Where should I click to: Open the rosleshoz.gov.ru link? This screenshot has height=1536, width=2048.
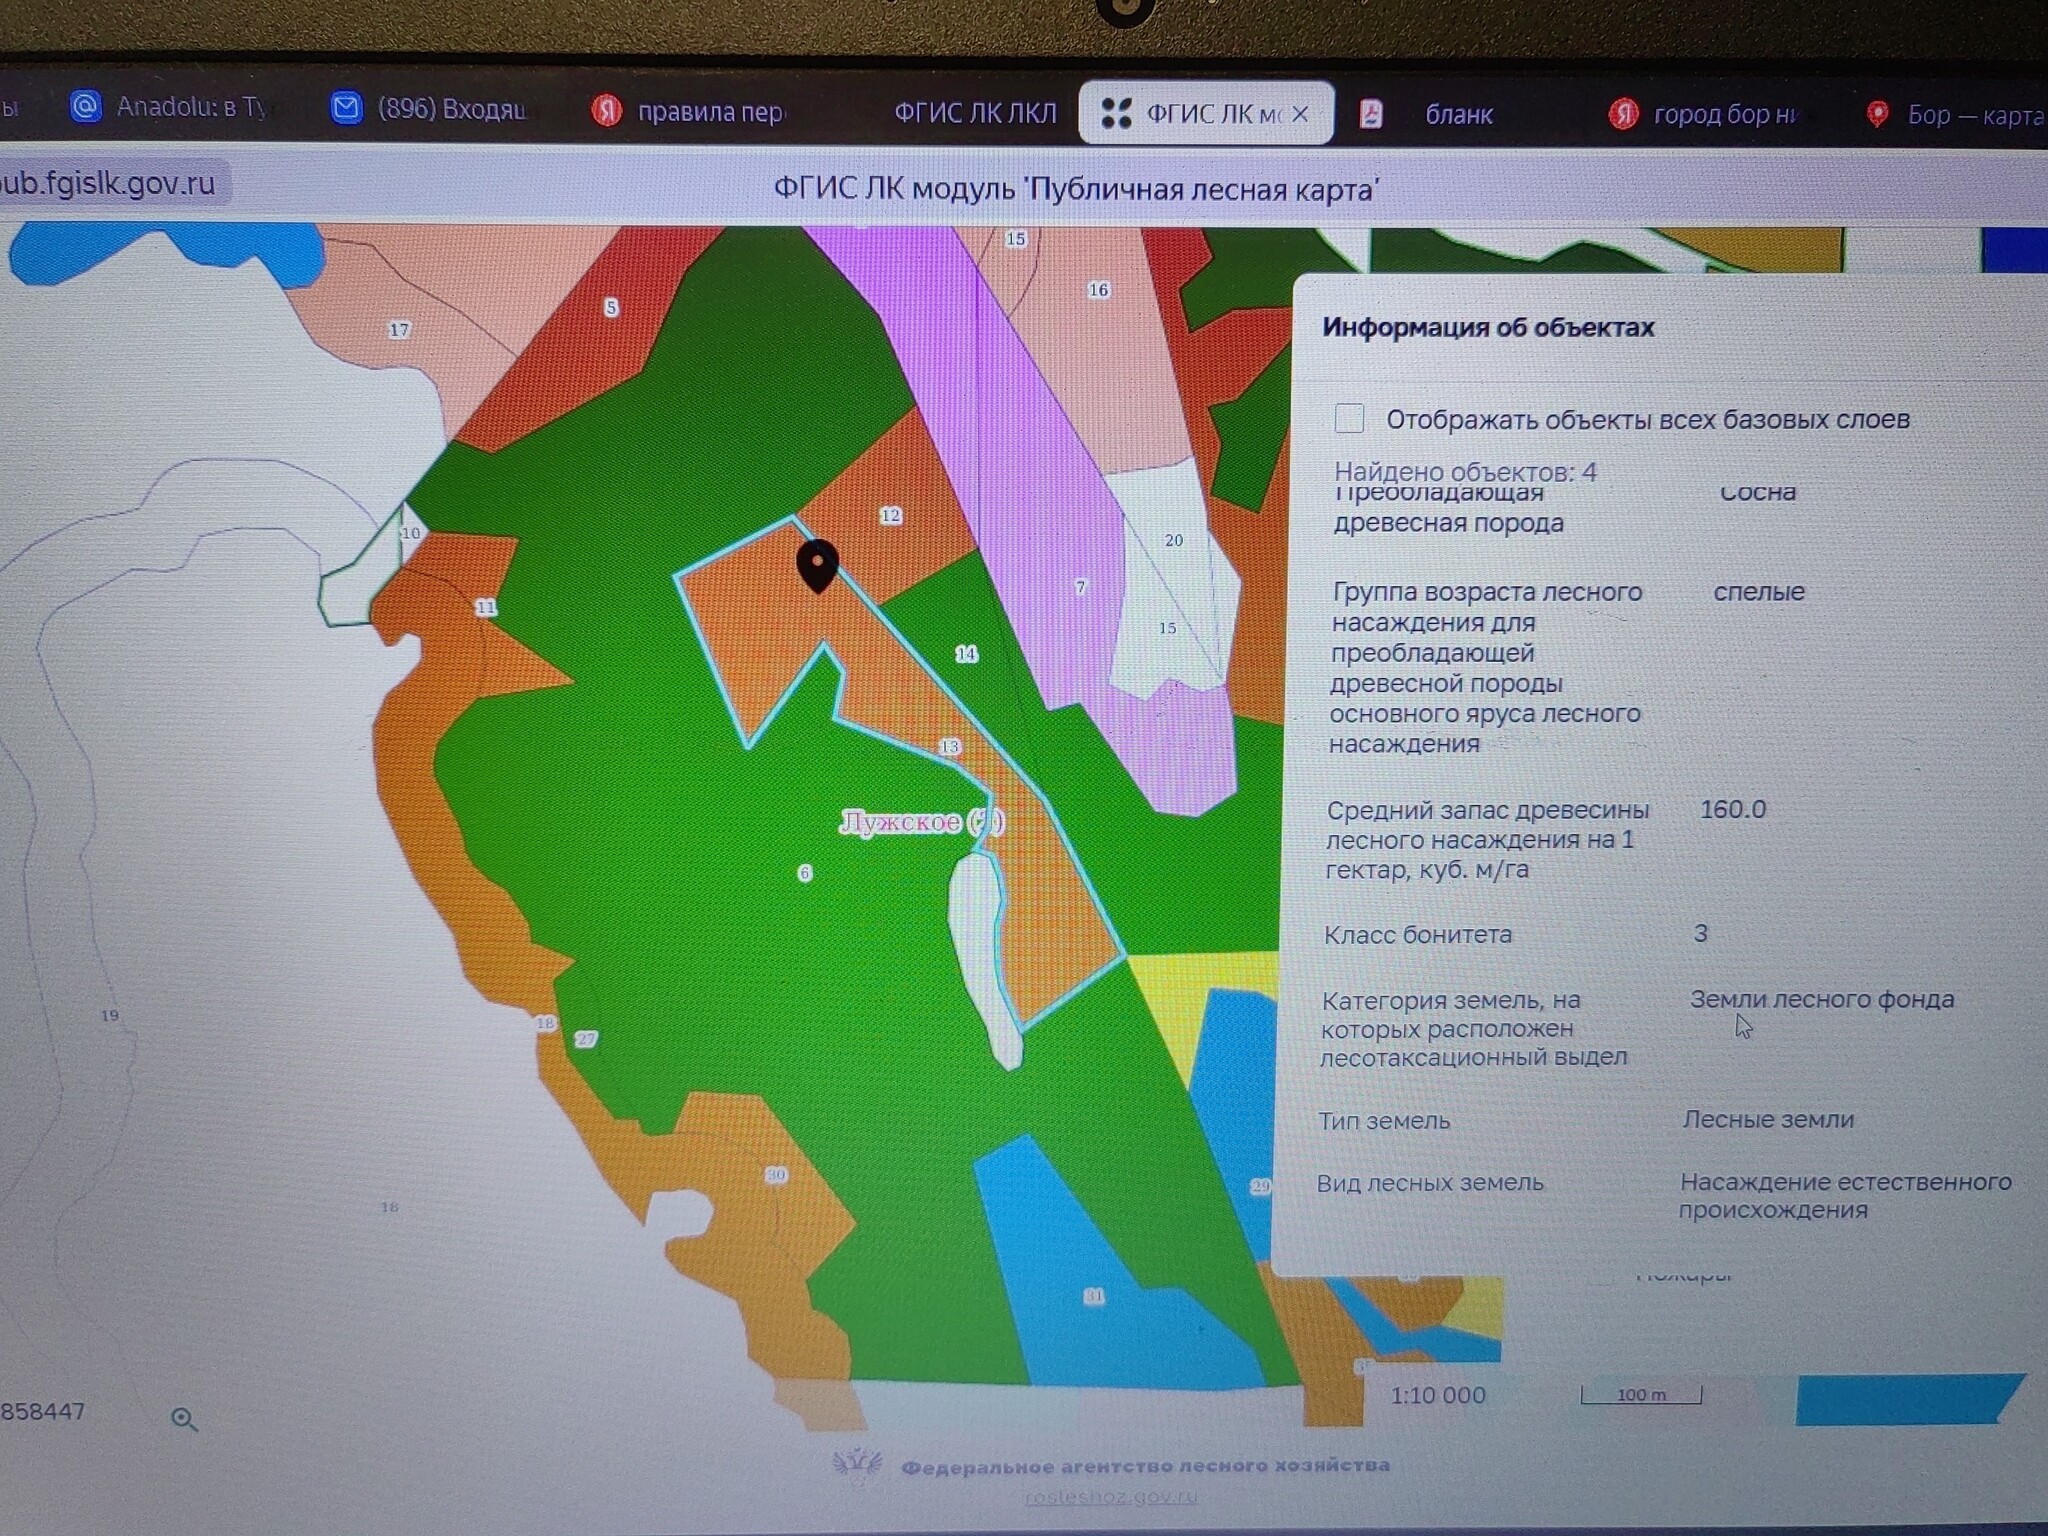pyautogui.click(x=1110, y=1497)
